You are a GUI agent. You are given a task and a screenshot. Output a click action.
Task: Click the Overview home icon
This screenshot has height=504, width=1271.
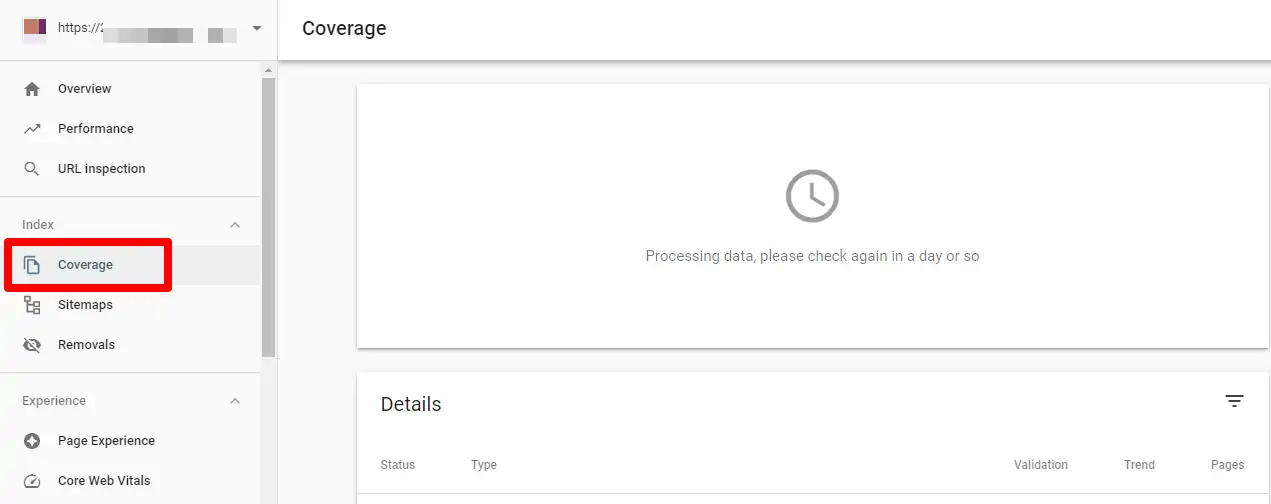32,89
